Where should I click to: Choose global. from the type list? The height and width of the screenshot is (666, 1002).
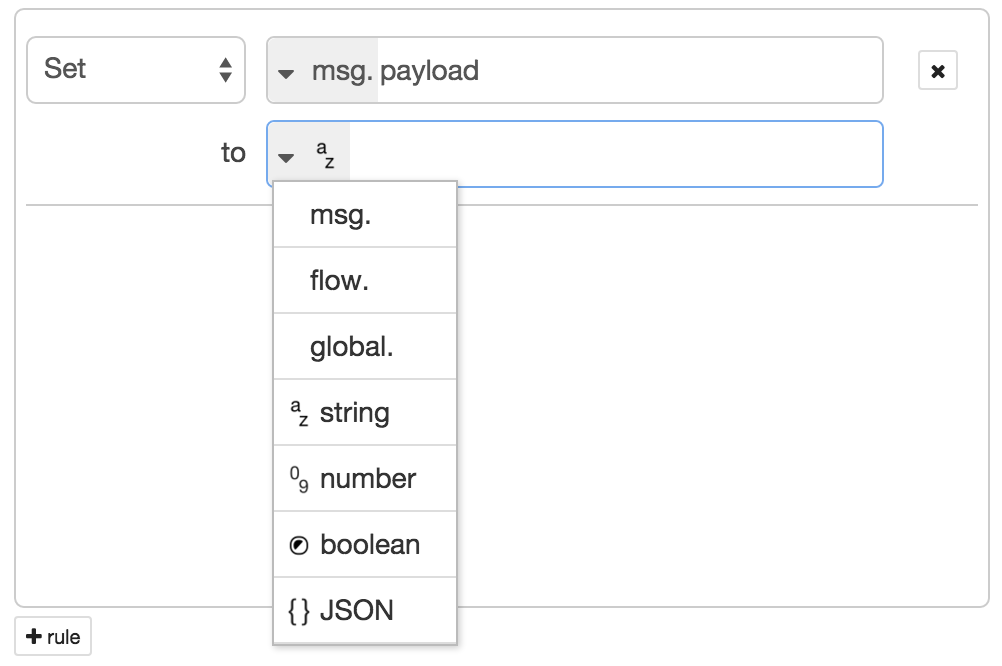click(x=365, y=346)
